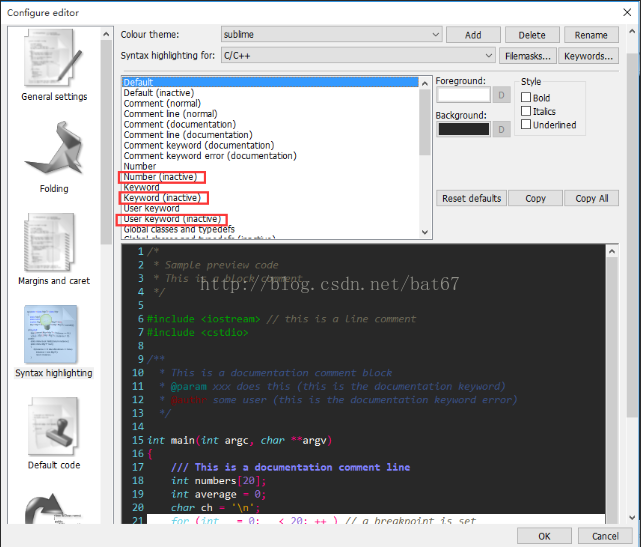The image size is (641, 547).
Task: Pick the Foreground colour swatch
Action: tap(463, 95)
